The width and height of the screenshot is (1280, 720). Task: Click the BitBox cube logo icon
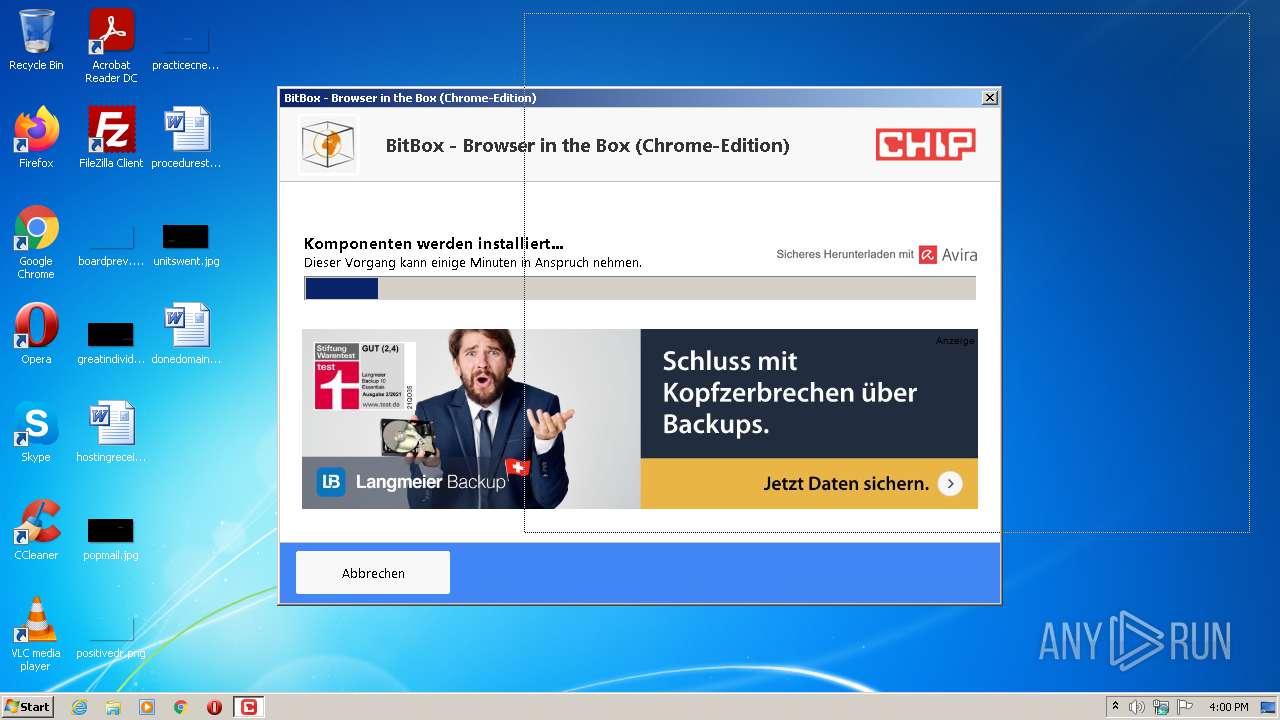[x=328, y=145]
